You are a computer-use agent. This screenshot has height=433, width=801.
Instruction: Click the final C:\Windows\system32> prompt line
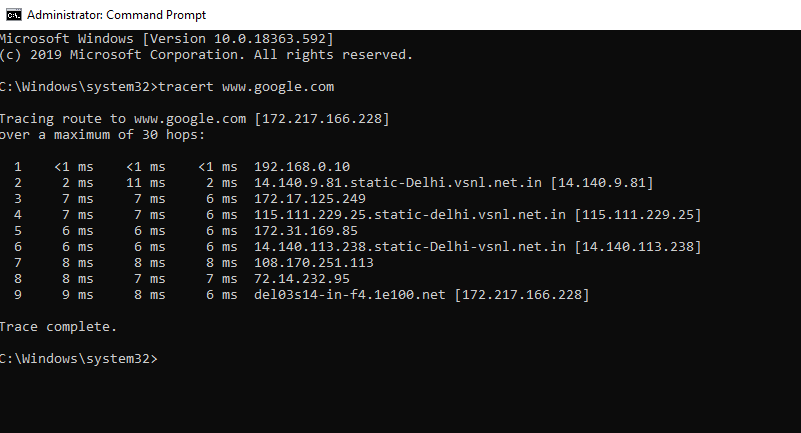(x=79, y=358)
